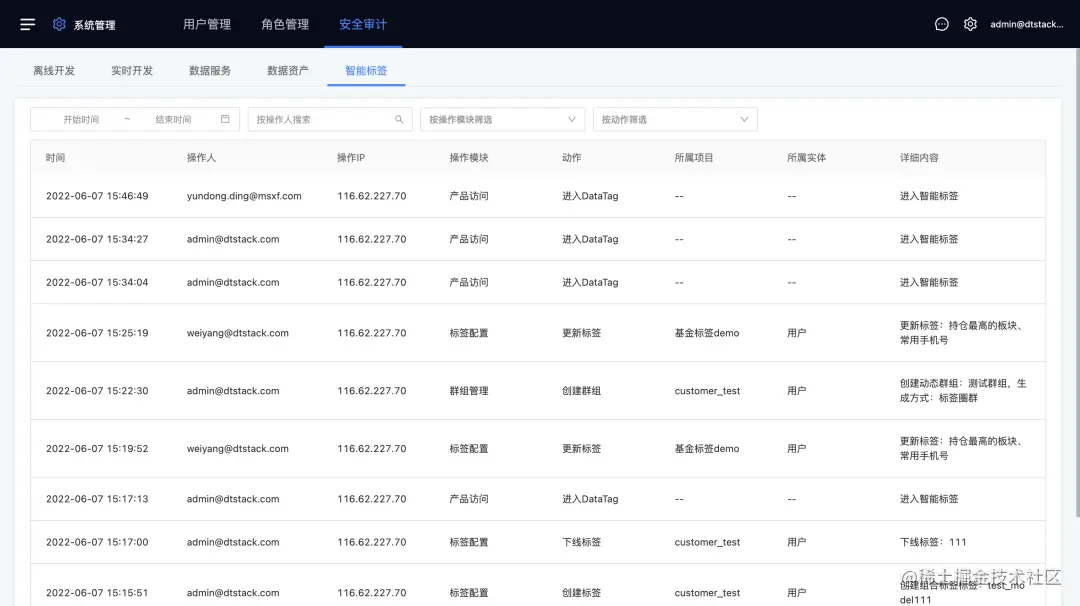Switch to 用户管理 menu

point(207,24)
